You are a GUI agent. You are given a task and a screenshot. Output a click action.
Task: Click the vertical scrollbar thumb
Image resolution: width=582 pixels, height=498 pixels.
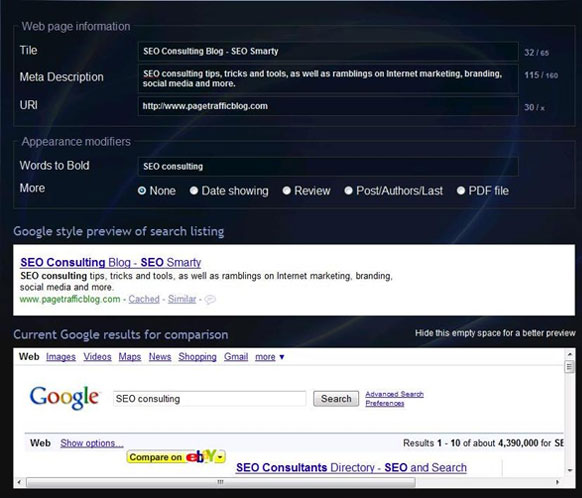570,367
